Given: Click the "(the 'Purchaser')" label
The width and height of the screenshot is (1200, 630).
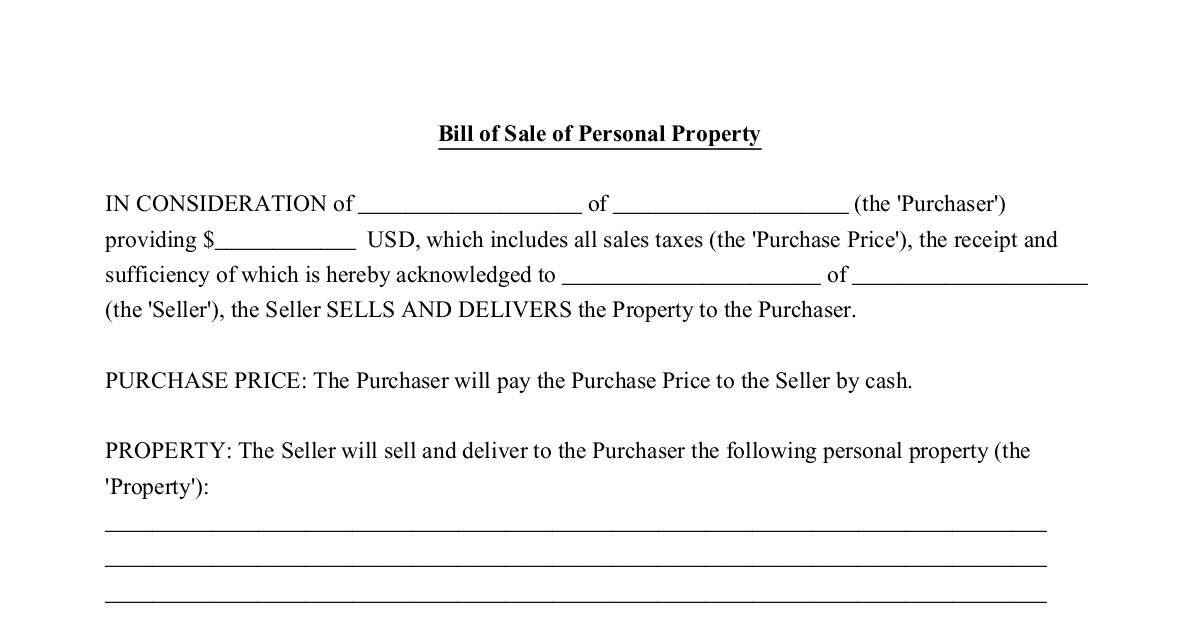Looking at the screenshot, I should [x=929, y=205].
